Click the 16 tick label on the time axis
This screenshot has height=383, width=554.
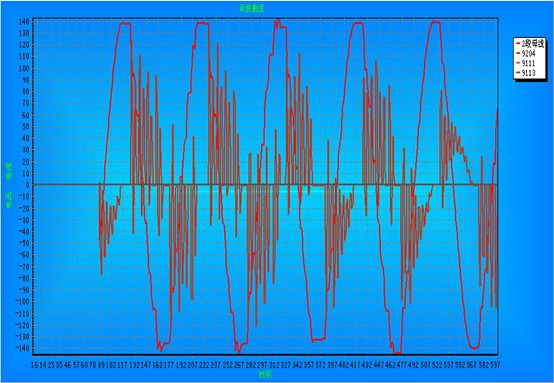click(x=35, y=365)
